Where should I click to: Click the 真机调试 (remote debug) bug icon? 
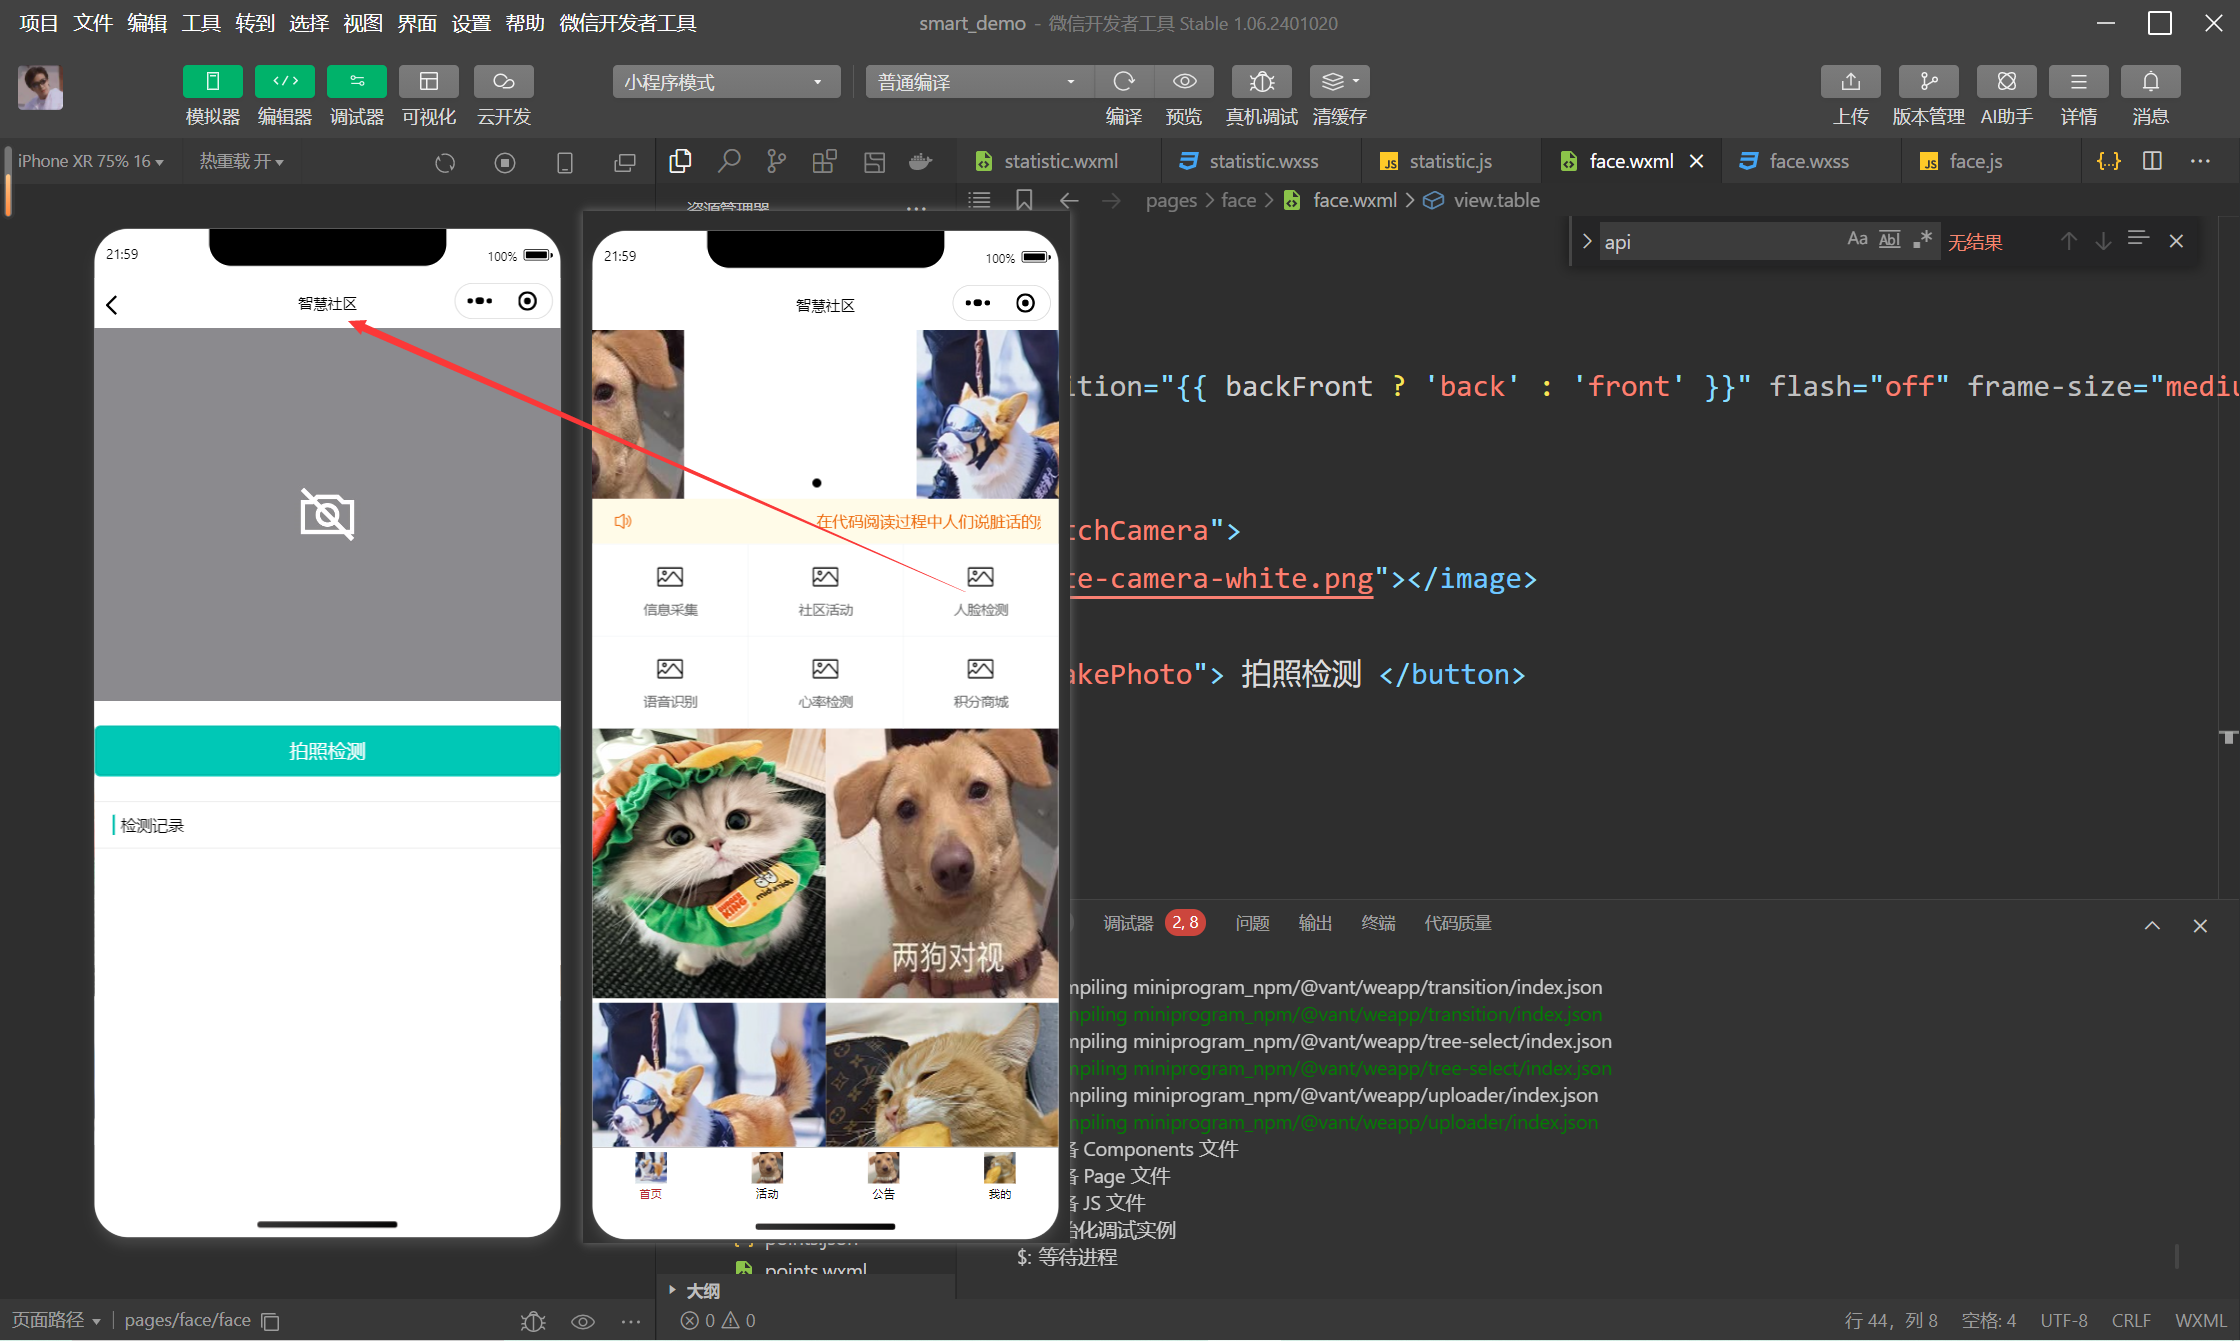(1261, 82)
